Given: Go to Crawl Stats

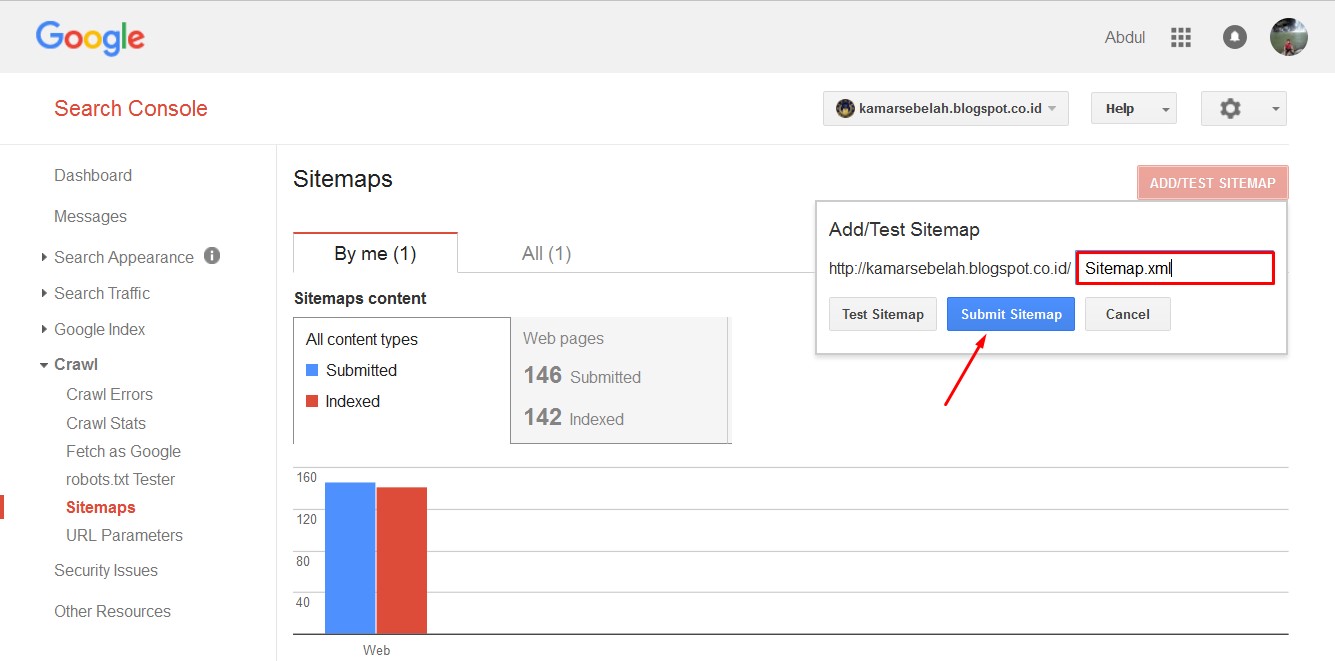Looking at the screenshot, I should pyautogui.click(x=106, y=423).
